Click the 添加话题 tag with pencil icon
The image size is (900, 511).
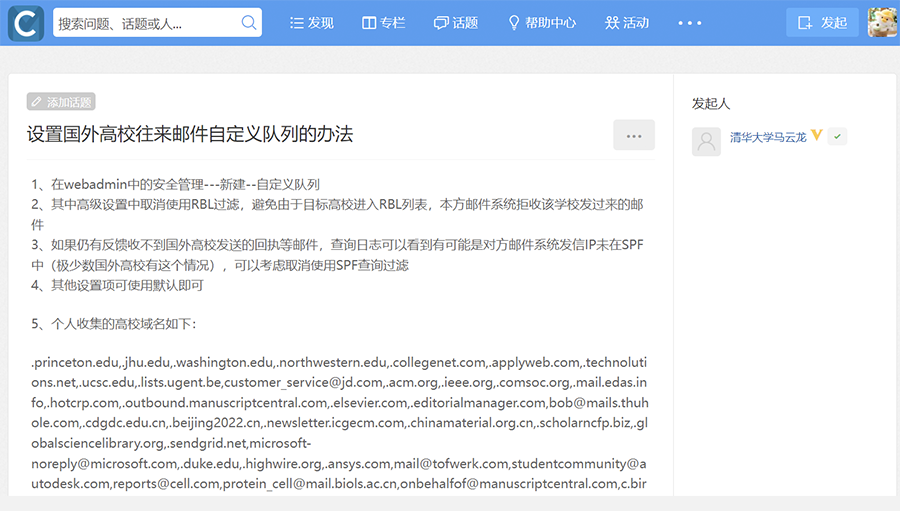61,102
